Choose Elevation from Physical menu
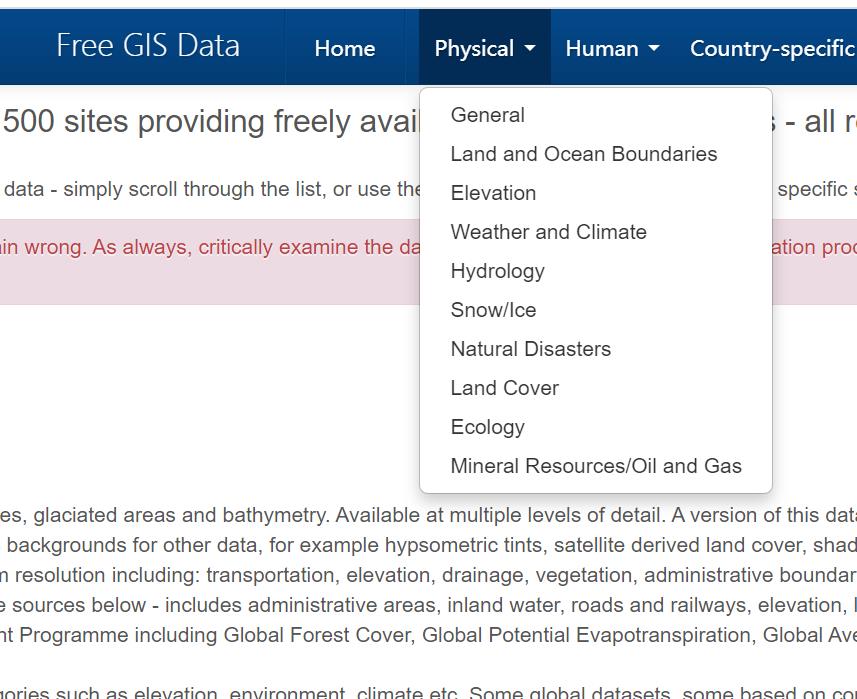 (x=493, y=193)
